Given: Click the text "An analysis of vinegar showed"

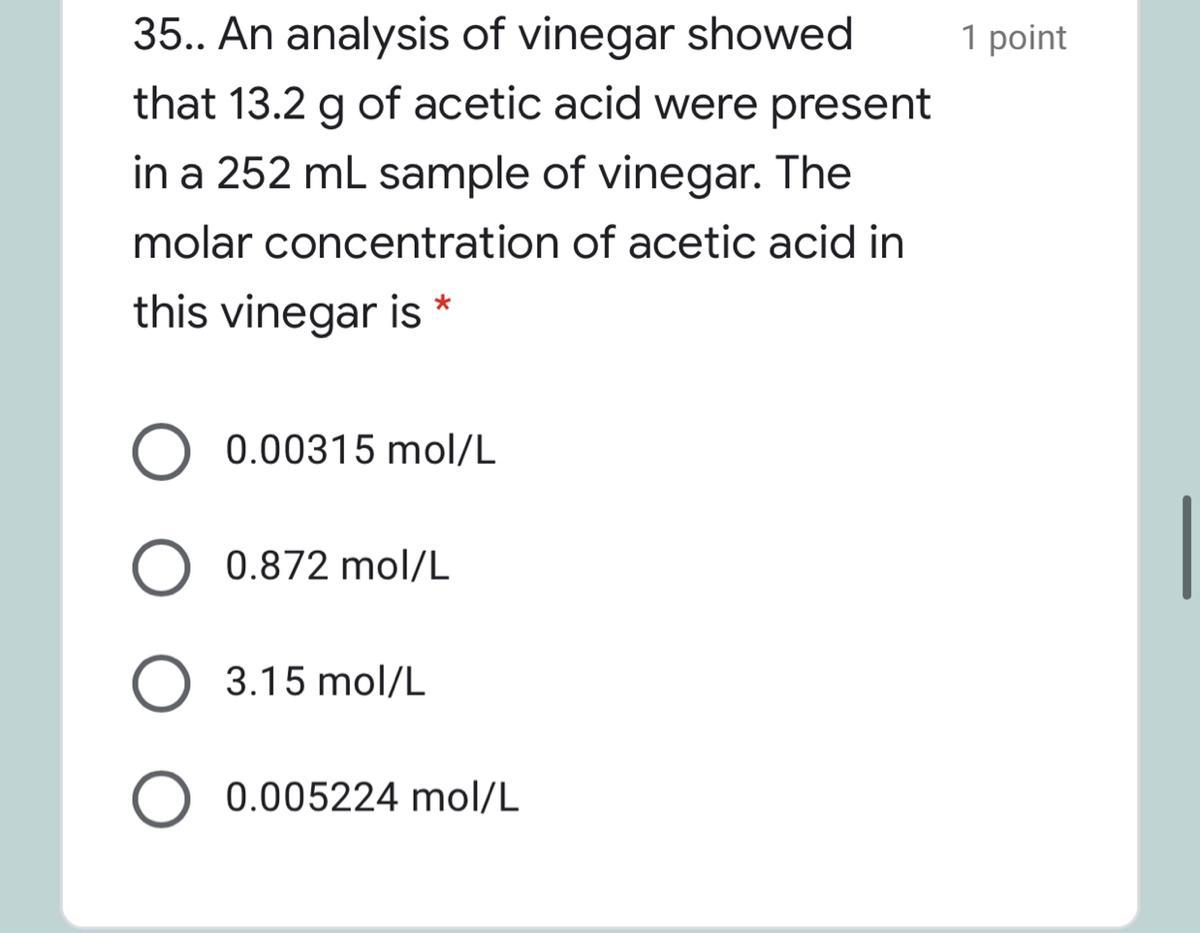Looking at the screenshot, I should [535, 37].
